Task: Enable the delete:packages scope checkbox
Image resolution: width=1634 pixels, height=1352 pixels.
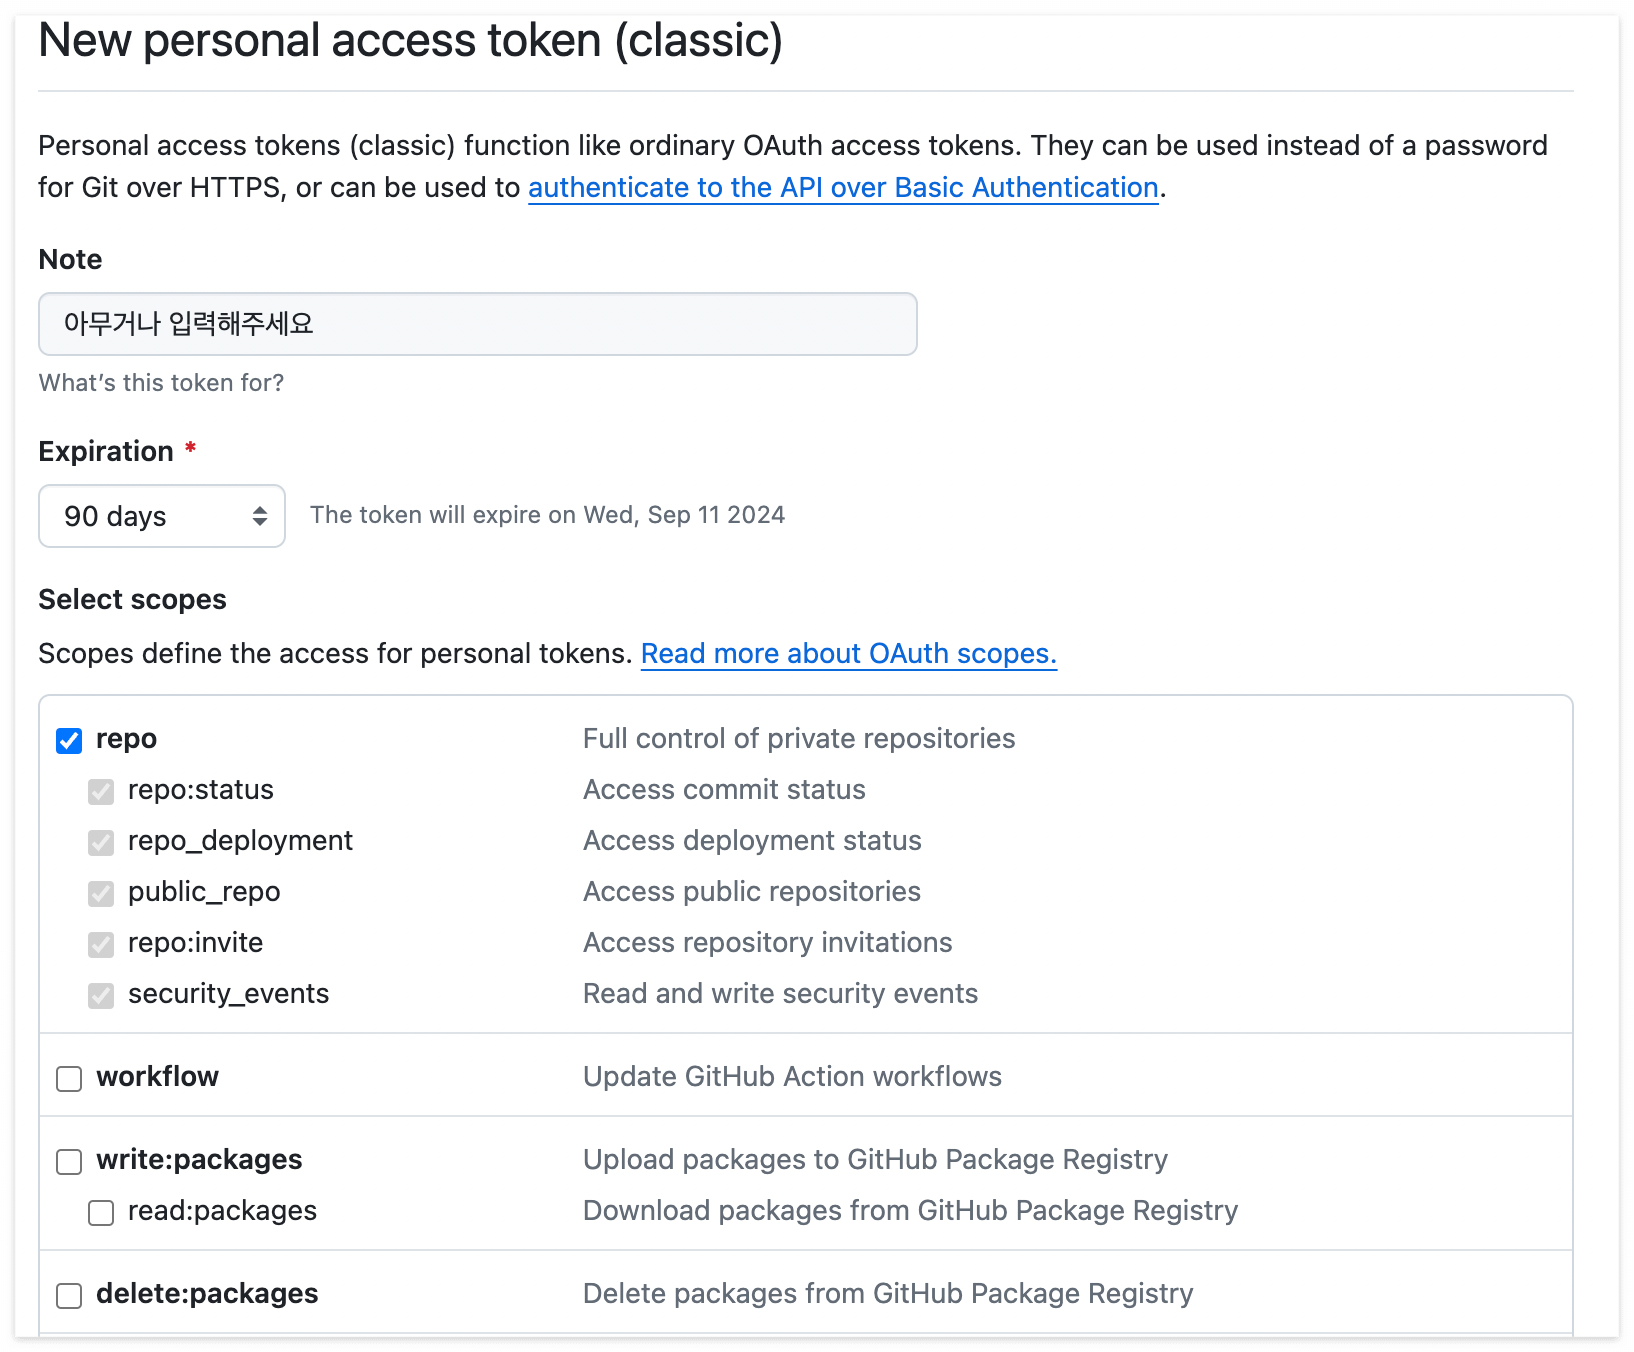Action: (69, 1296)
